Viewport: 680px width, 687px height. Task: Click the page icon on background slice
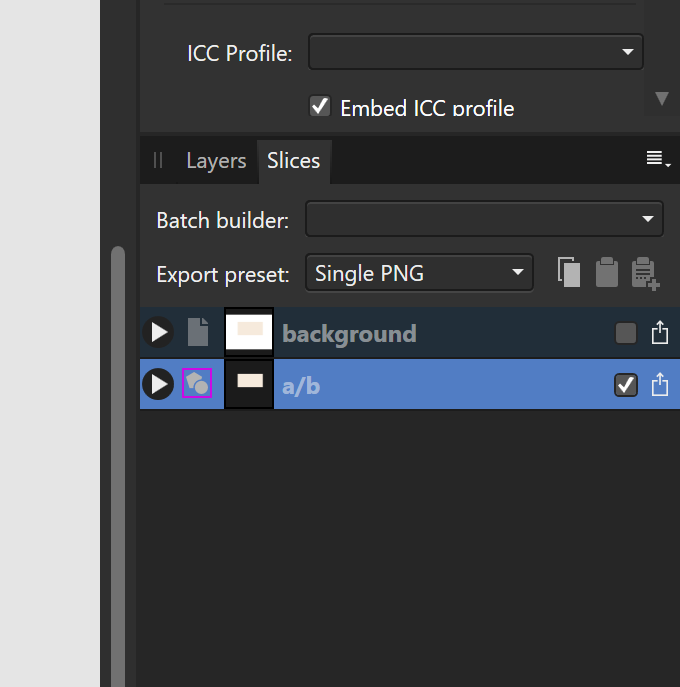(x=198, y=332)
